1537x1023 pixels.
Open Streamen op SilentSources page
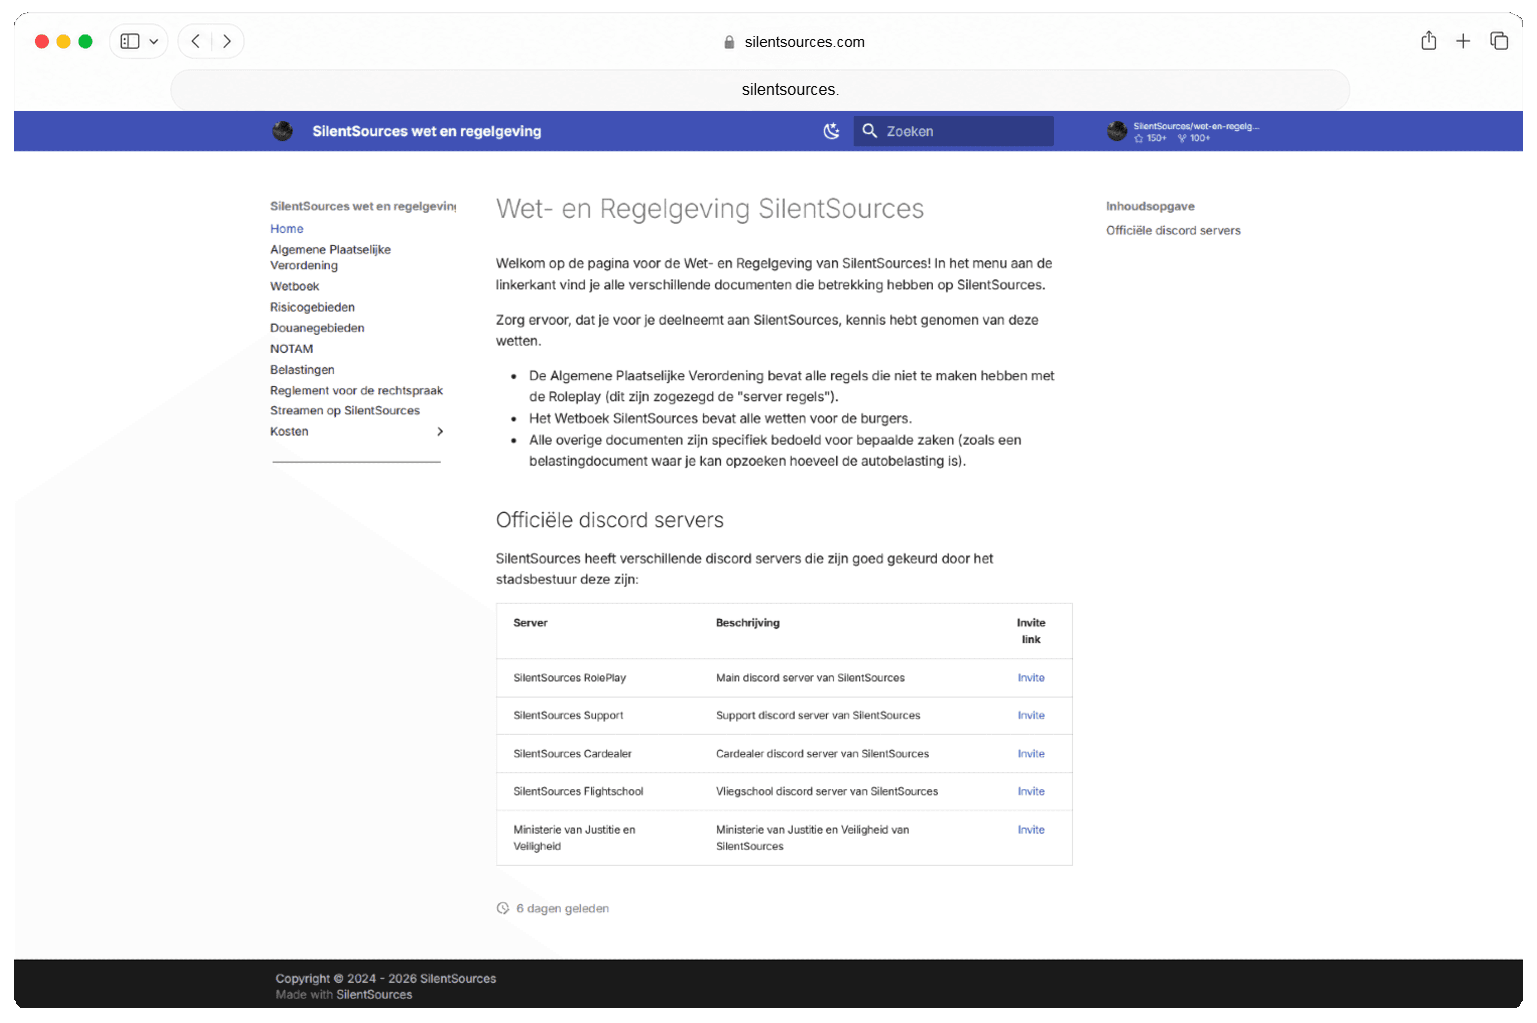pyautogui.click(x=345, y=411)
